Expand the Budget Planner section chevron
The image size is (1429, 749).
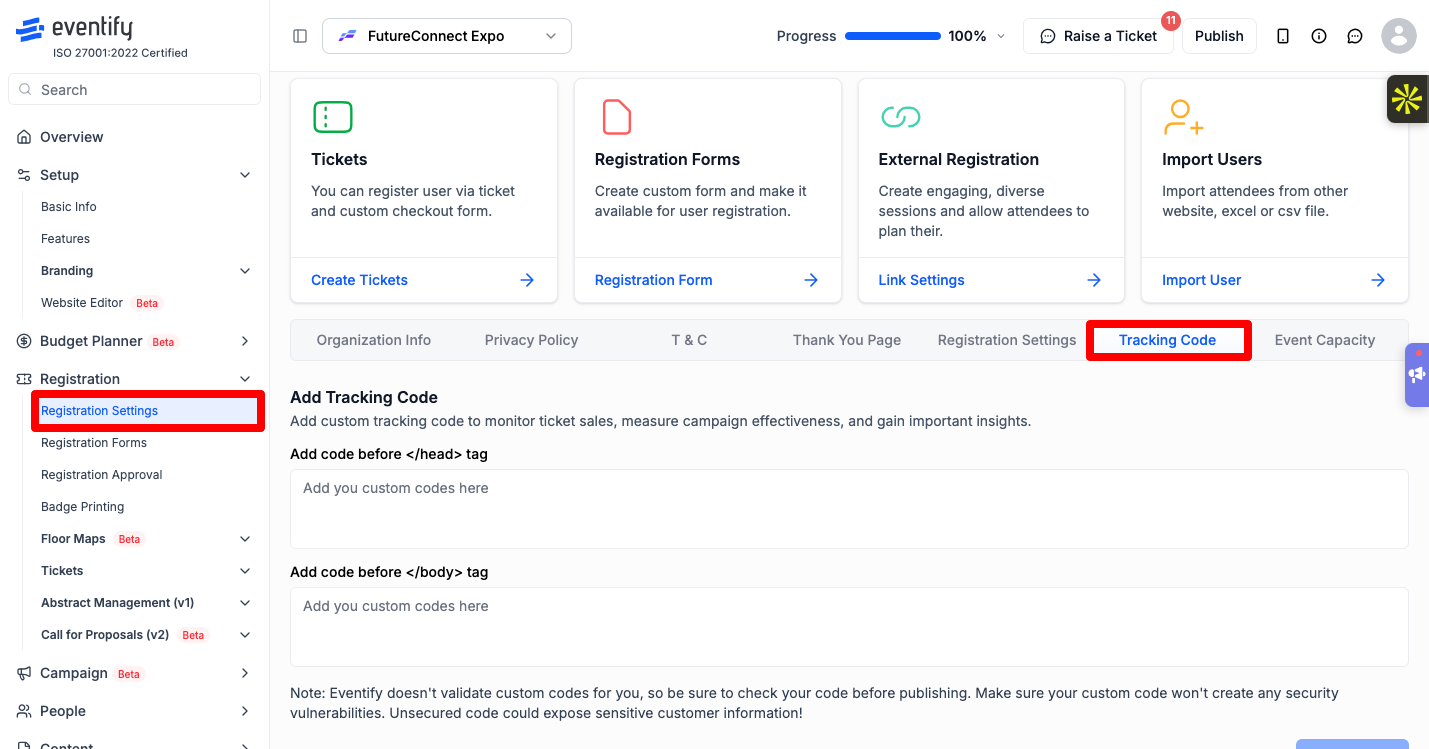245,341
